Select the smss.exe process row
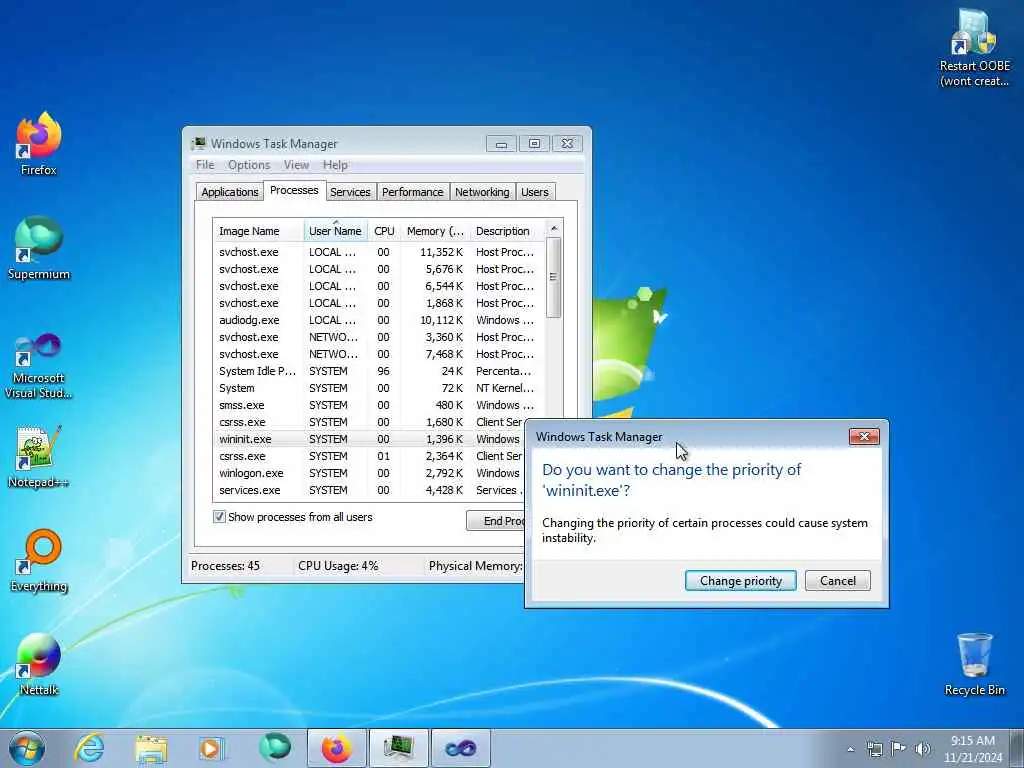Screen dimensions: 1024x768 click(379, 405)
